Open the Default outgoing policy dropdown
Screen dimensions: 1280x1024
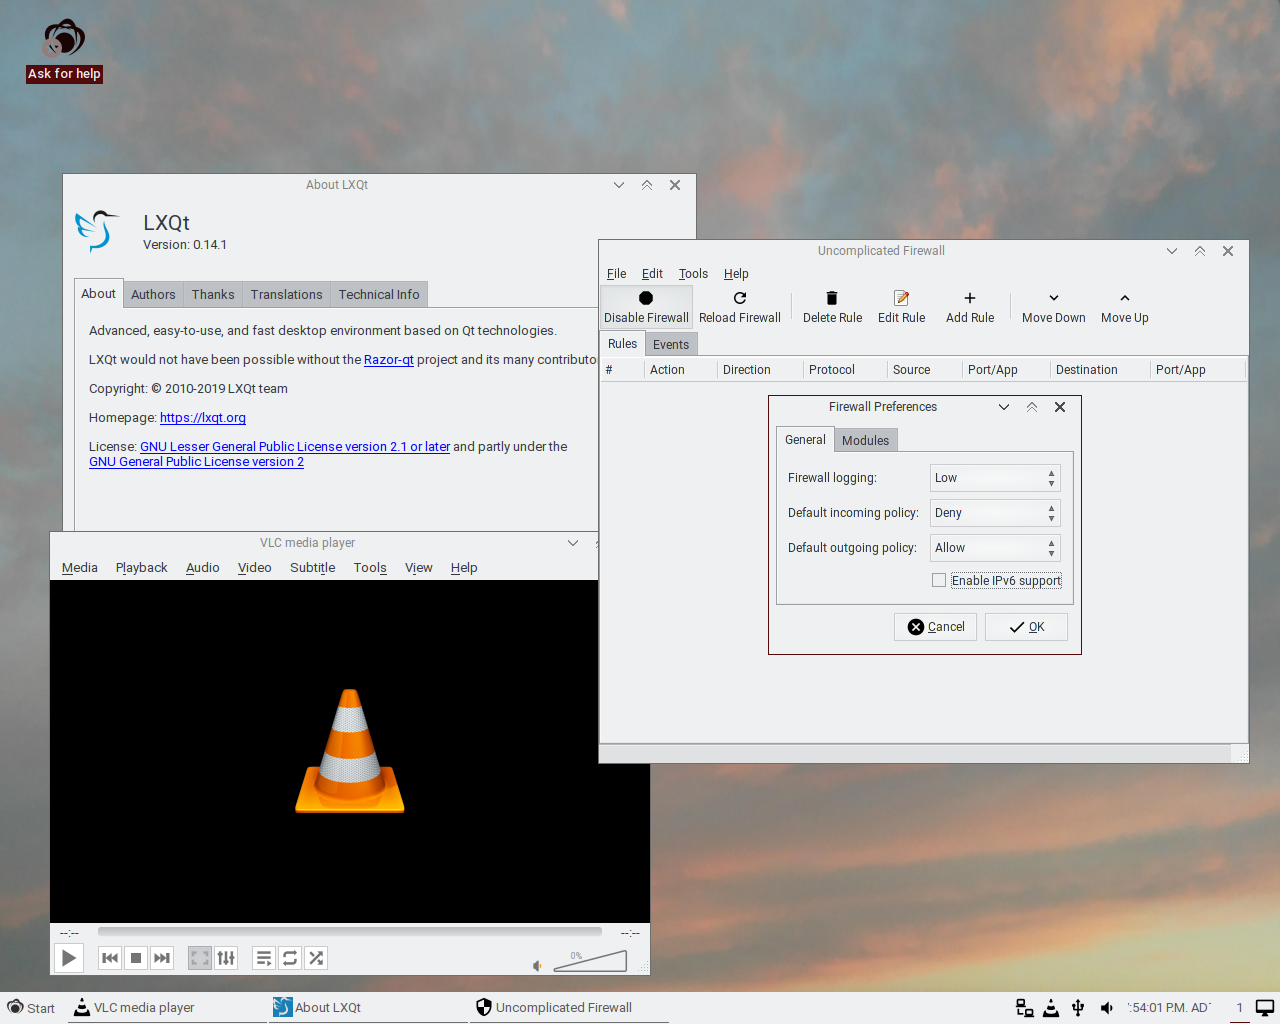(995, 548)
